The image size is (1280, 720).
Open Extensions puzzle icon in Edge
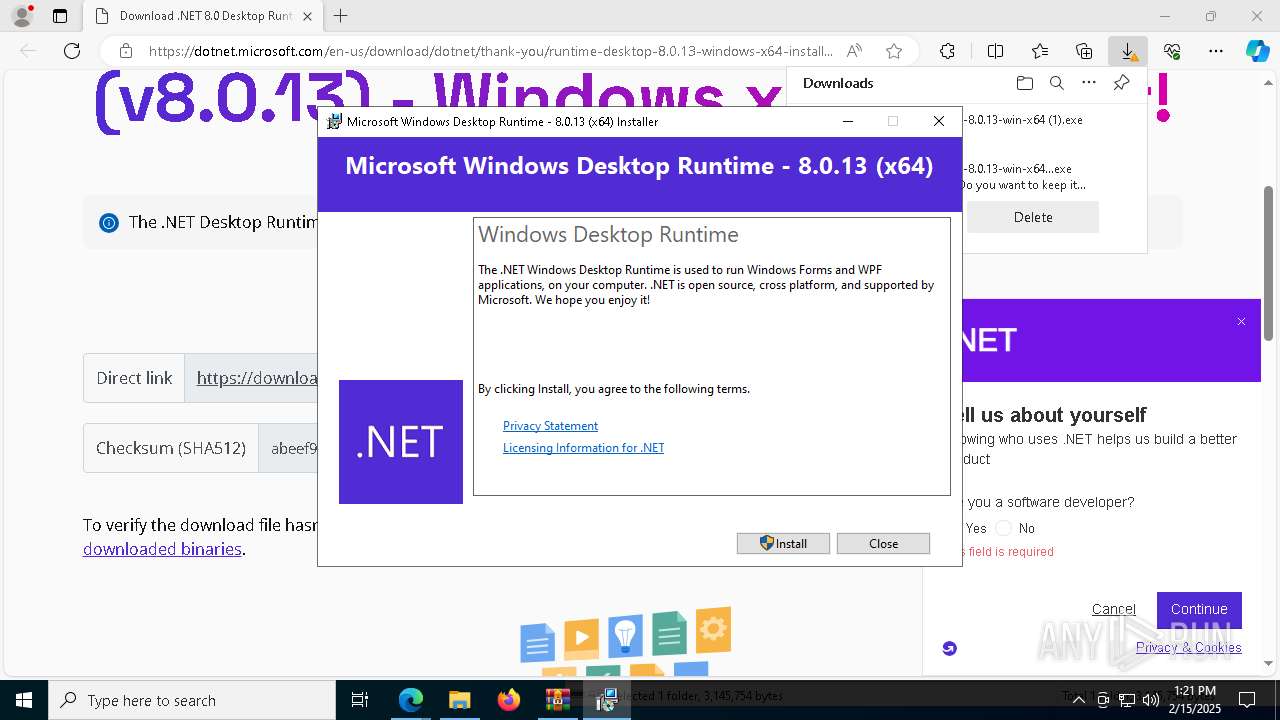(x=947, y=51)
